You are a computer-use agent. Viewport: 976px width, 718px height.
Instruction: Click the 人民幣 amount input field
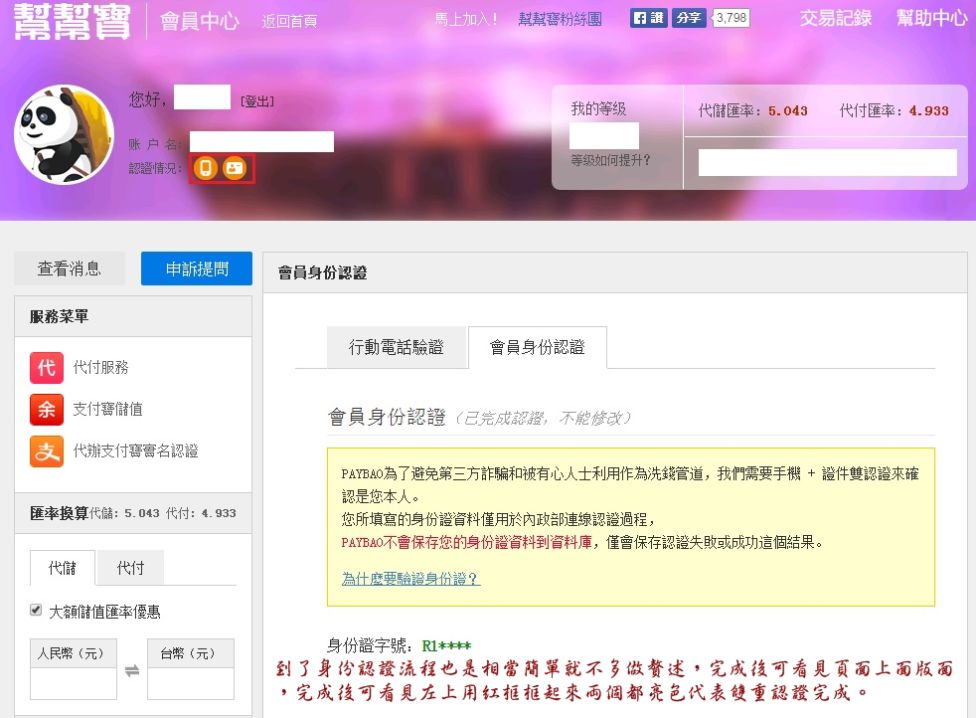(x=73, y=684)
